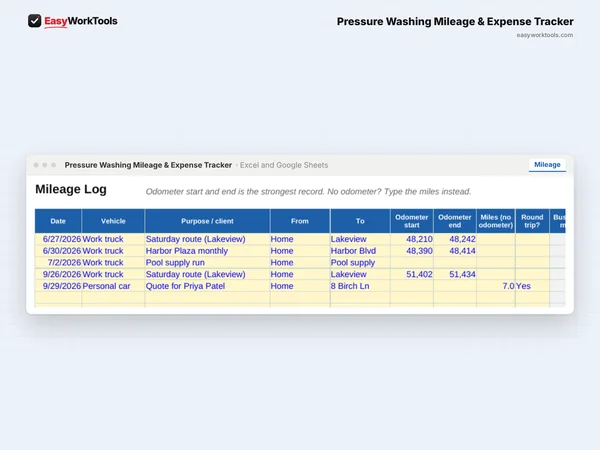Click the Pool supply destination cell
The width and height of the screenshot is (600, 450).
(x=360, y=263)
